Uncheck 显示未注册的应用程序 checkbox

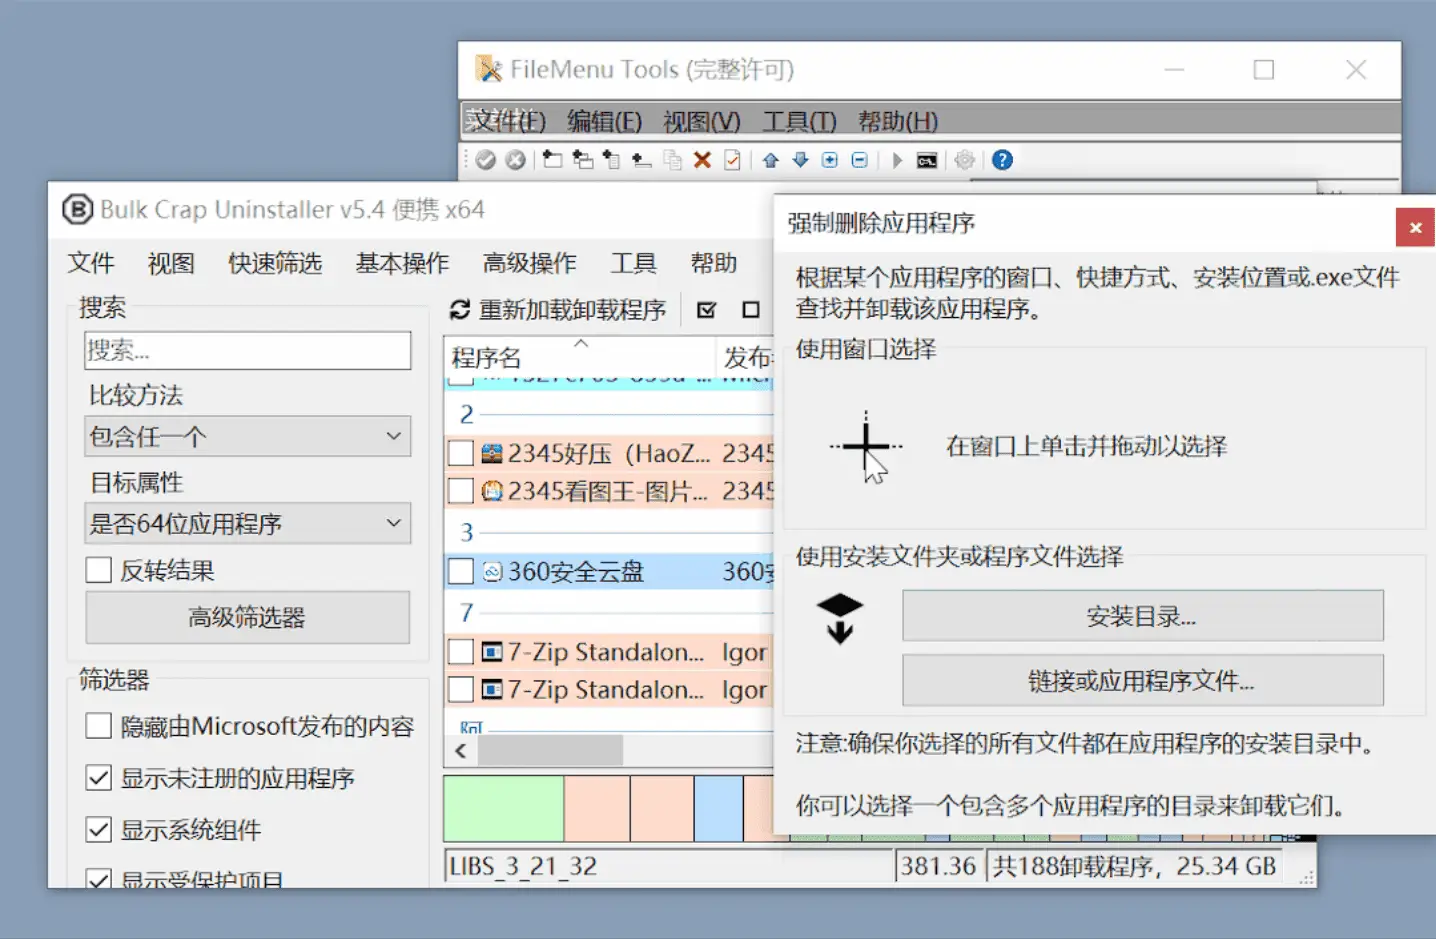click(98, 778)
